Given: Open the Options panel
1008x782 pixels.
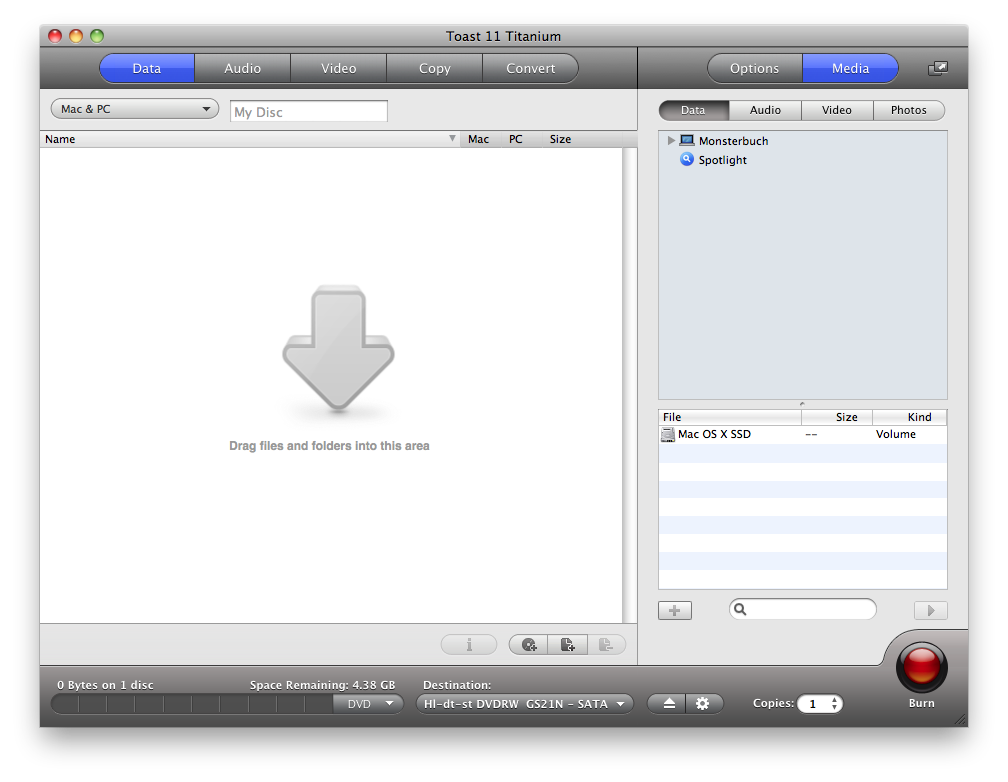Looking at the screenshot, I should (x=755, y=68).
